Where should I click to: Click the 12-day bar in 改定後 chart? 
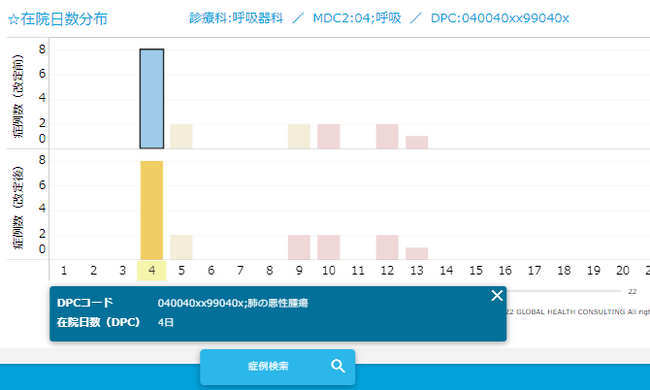(x=387, y=247)
